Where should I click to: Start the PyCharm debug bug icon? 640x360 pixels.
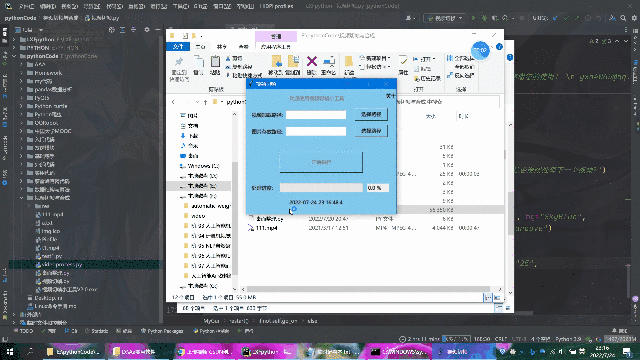click(484, 18)
